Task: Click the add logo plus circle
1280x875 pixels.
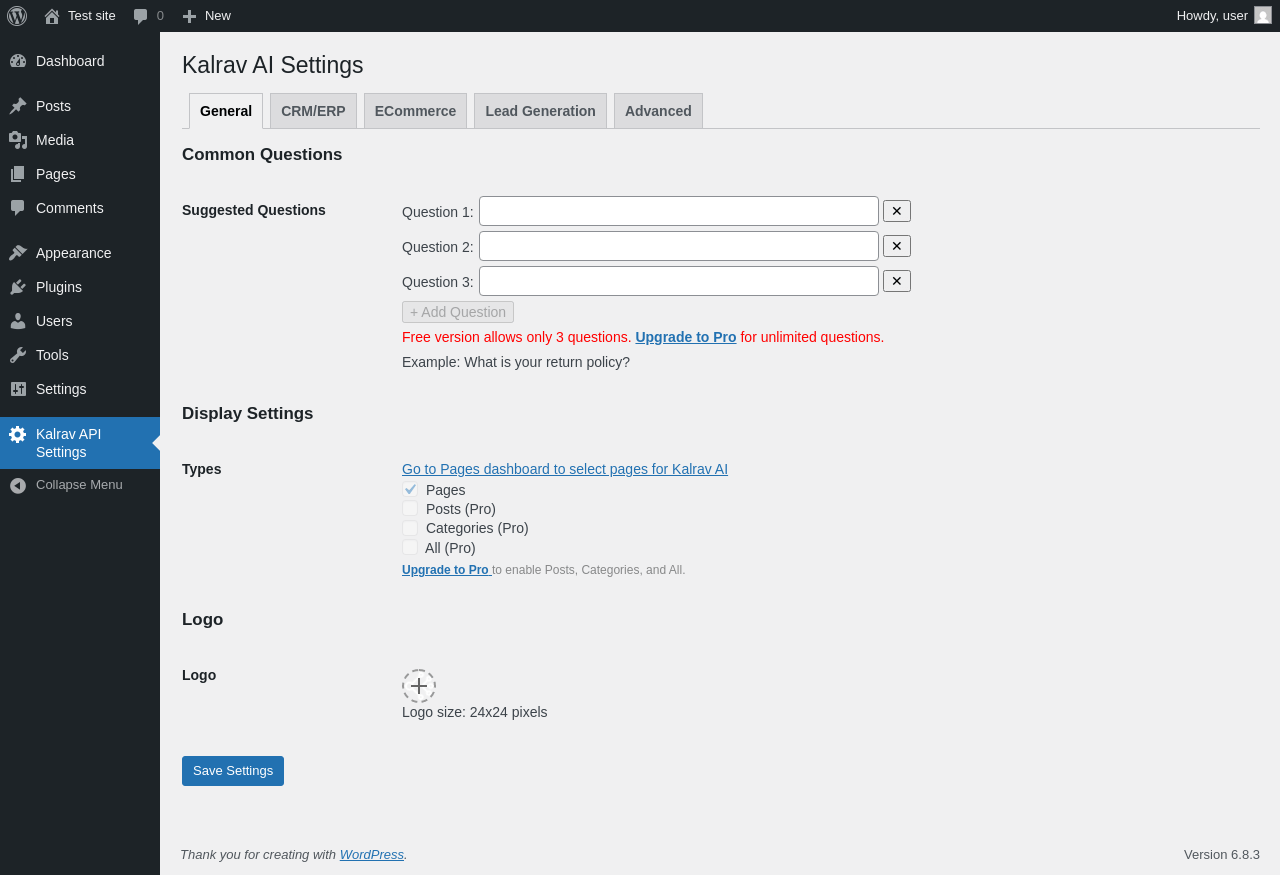Action: [x=419, y=686]
